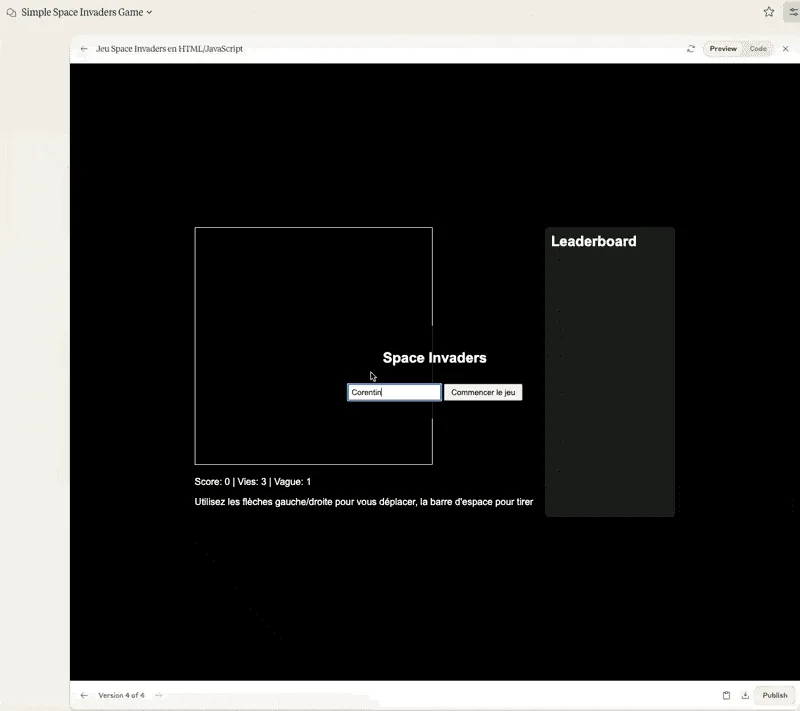Switch to the Code tab
The height and width of the screenshot is (711, 800).
[x=758, y=49]
